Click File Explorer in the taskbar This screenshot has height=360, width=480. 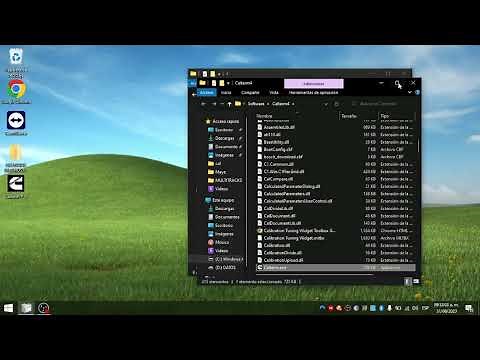tap(26, 308)
